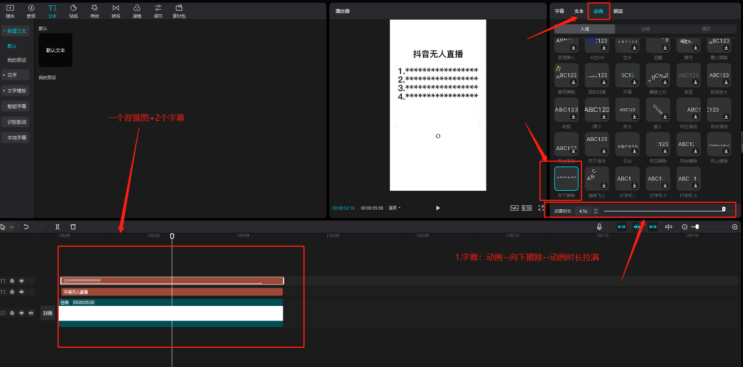The width and height of the screenshot is (744, 367).
Task: Select the 抖音无人直播 text clip on timeline
Action: (x=172, y=292)
